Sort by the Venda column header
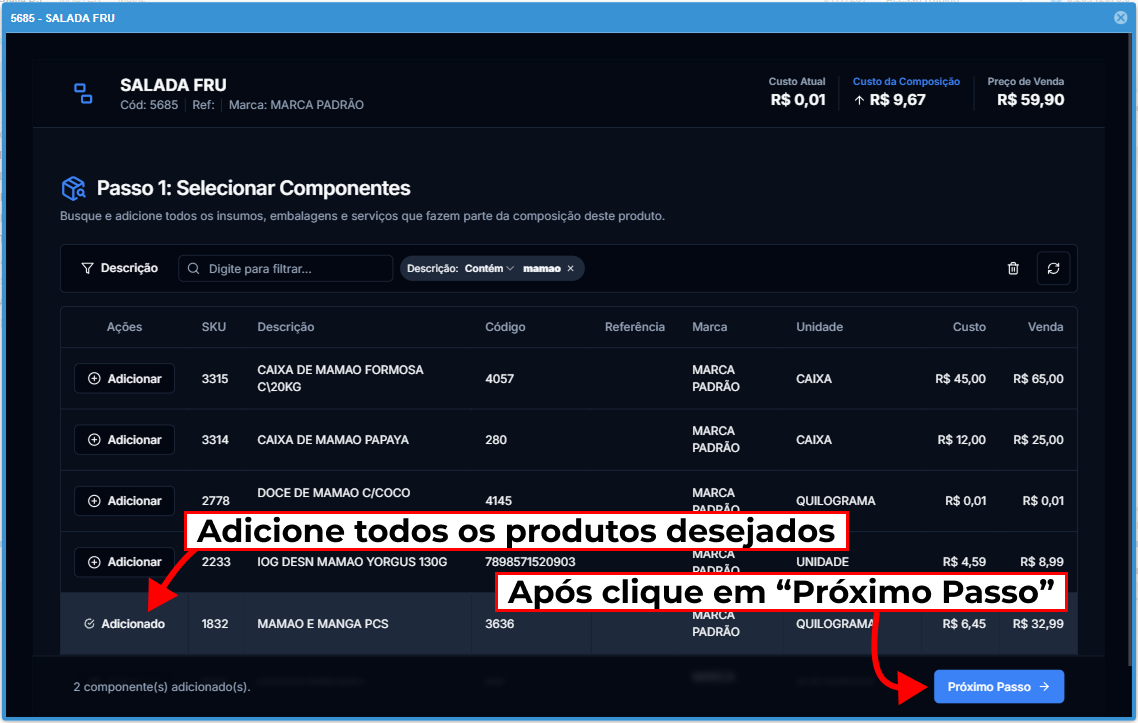The width and height of the screenshot is (1138, 723). (1046, 327)
